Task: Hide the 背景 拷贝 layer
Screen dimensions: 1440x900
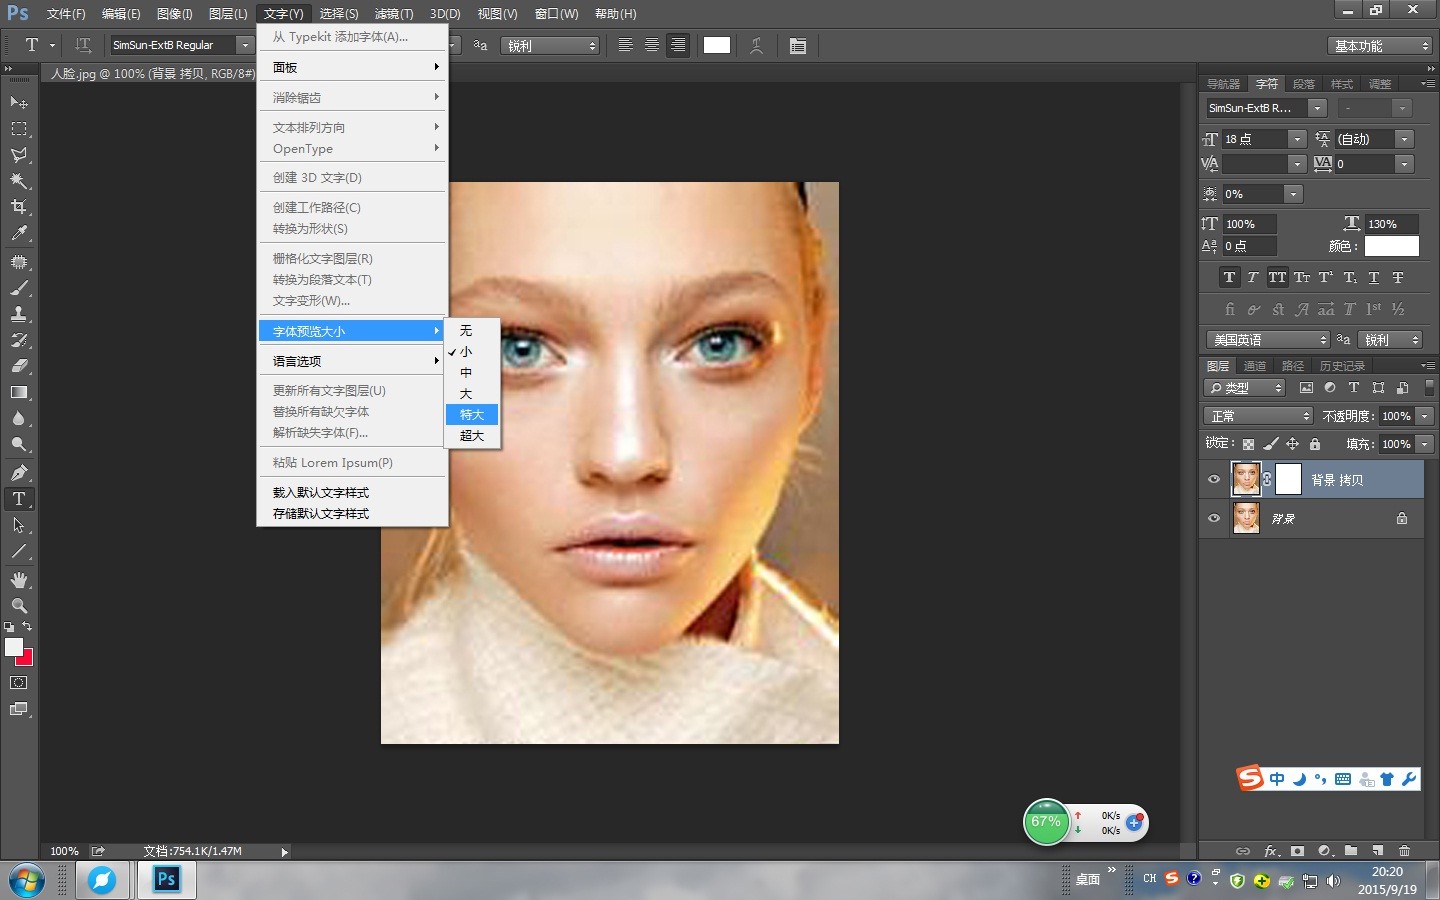Action: tap(1214, 480)
